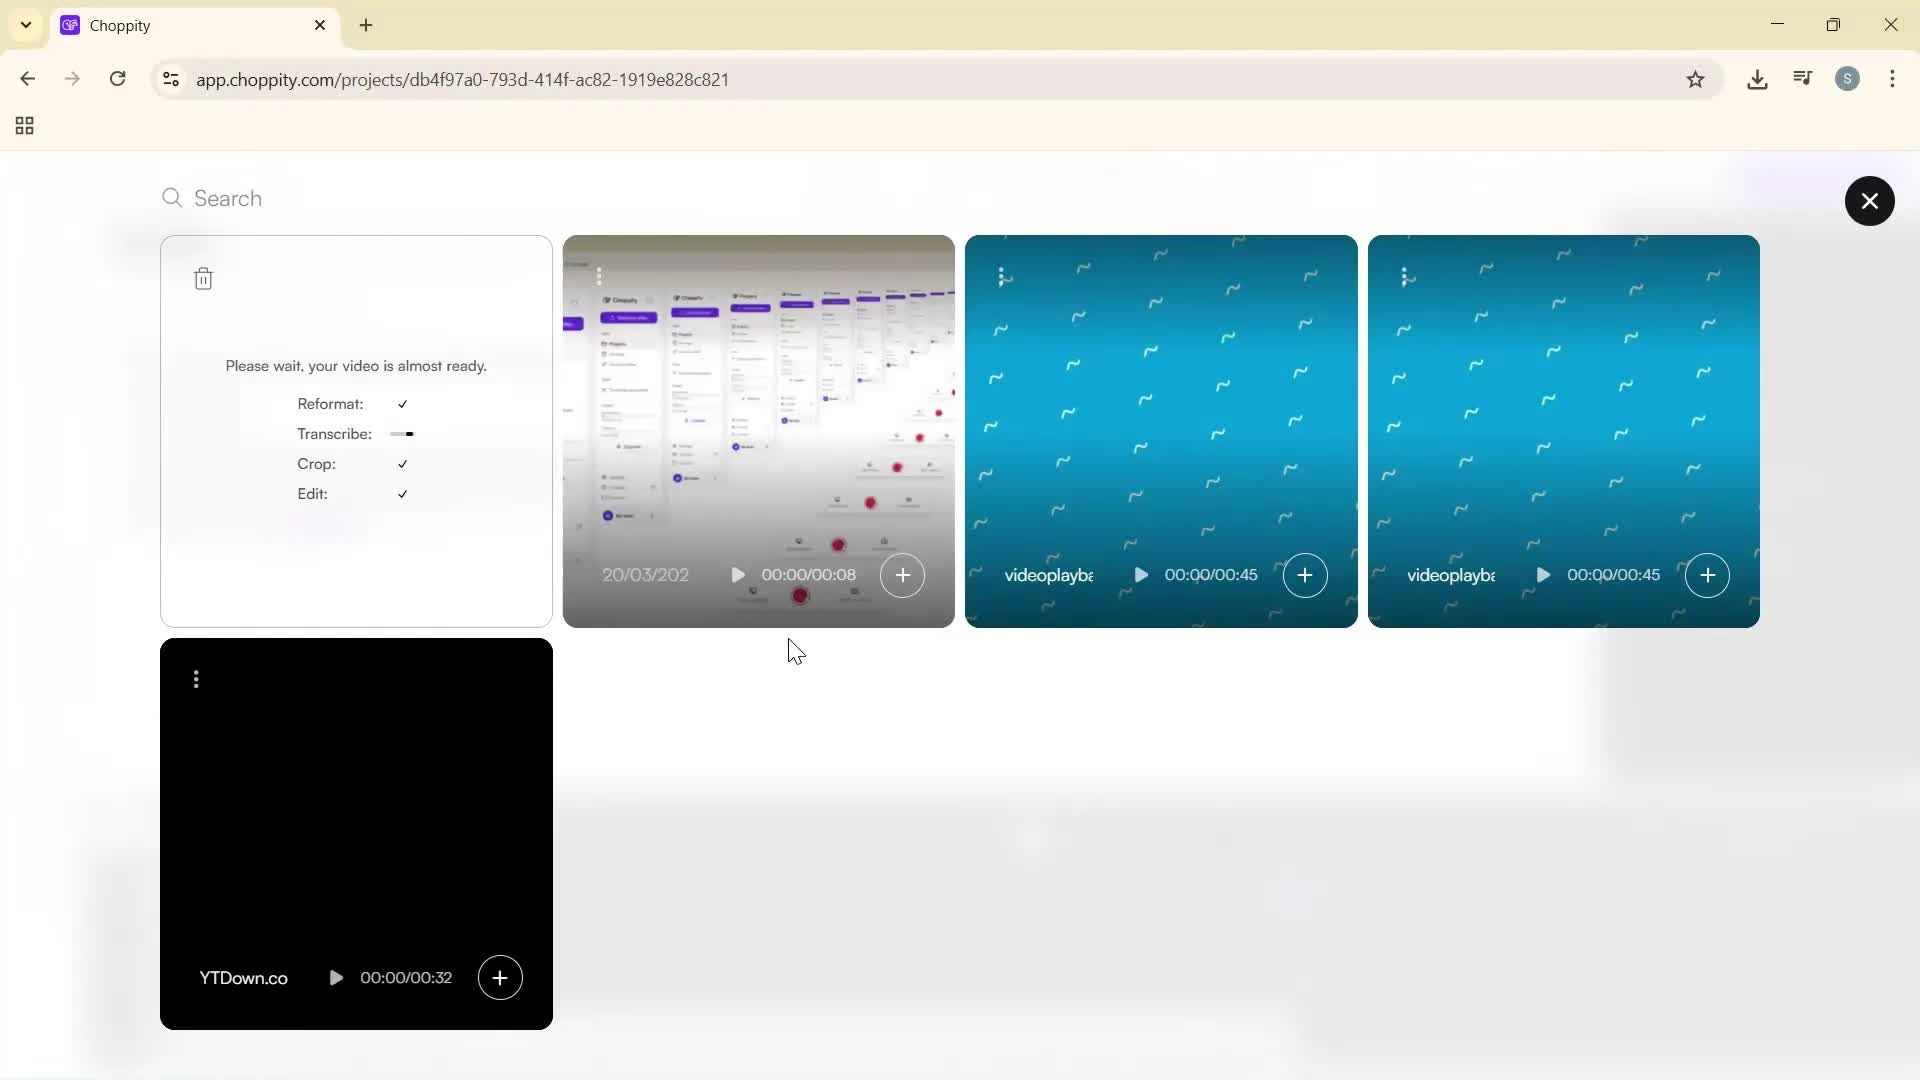Click the Transcribe progress bar
The width and height of the screenshot is (1920, 1080).
click(x=401, y=434)
